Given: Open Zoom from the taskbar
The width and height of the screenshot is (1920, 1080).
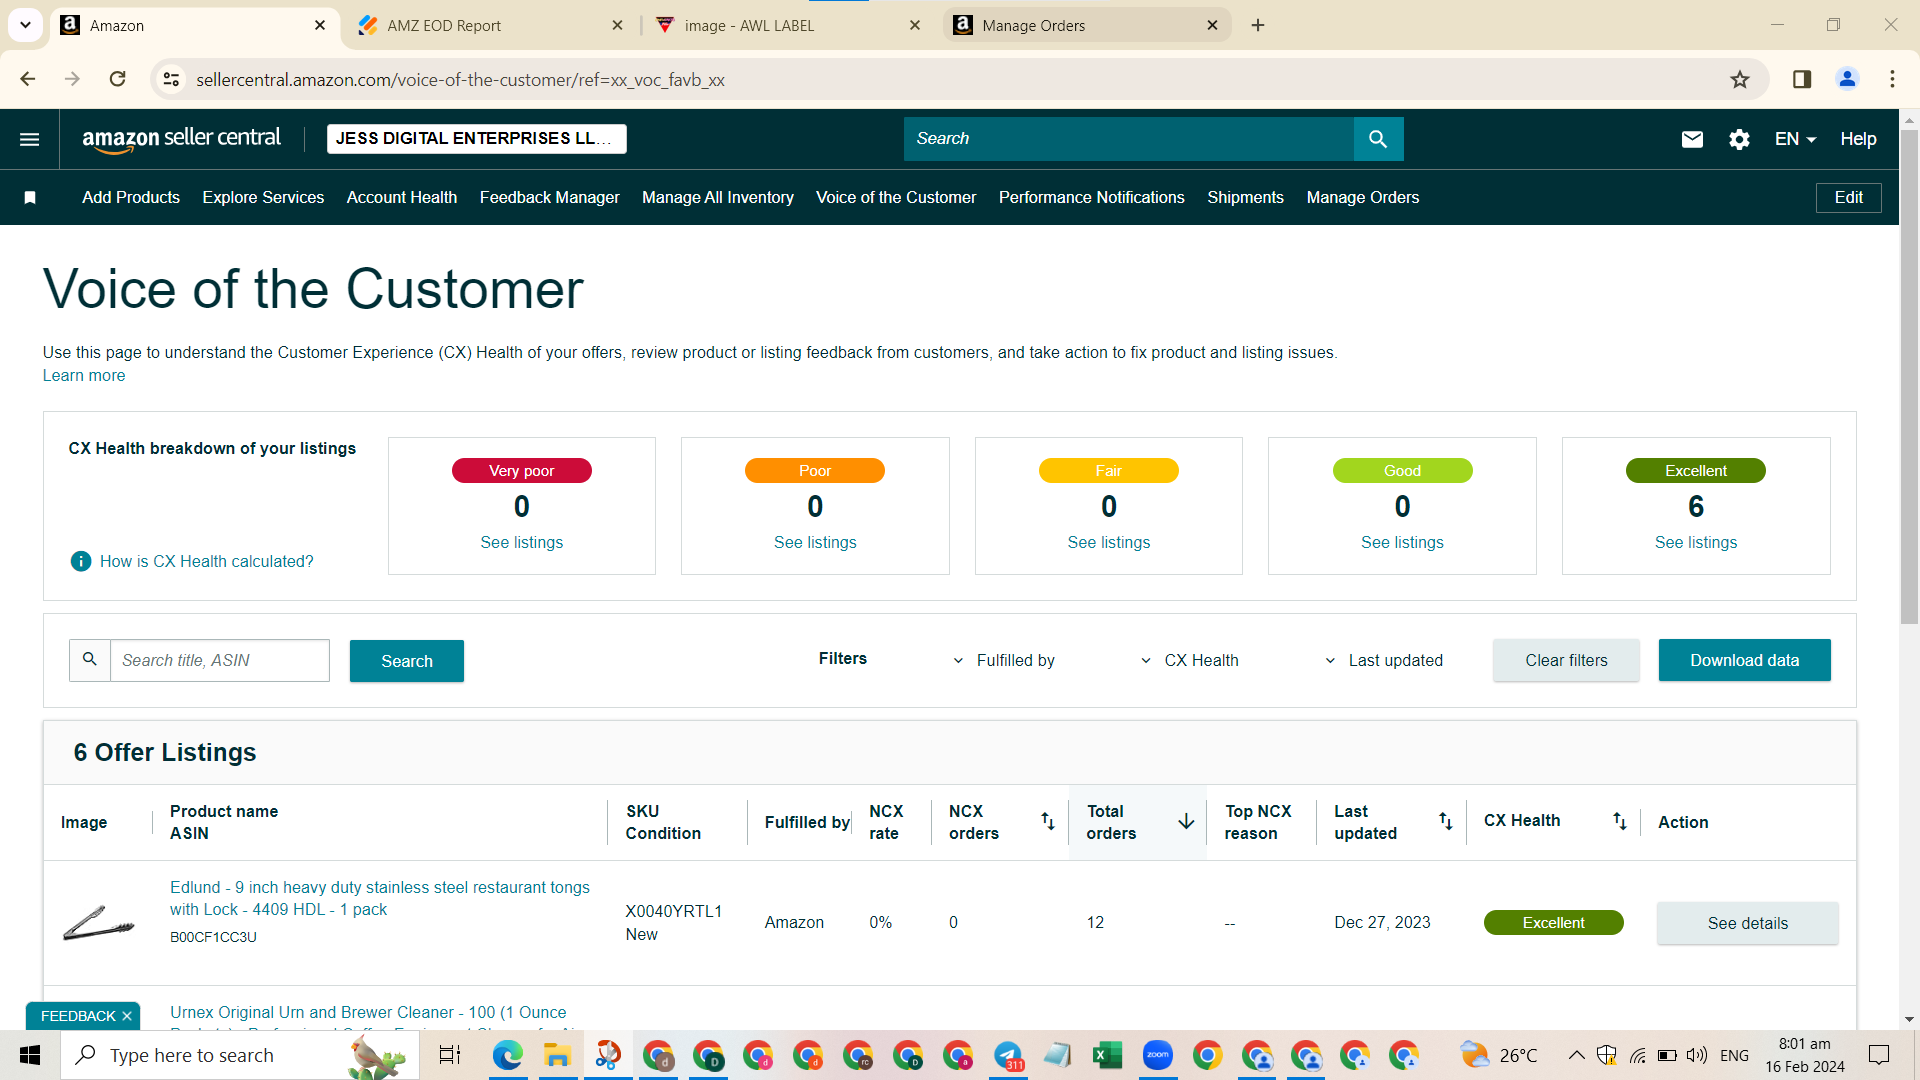Looking at the screenshot, I should pyautogui.click(x=1157, y=1055).
